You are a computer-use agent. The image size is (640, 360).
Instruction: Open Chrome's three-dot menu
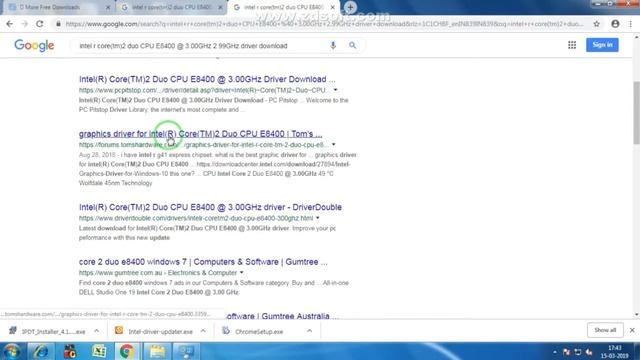(631, 24)
